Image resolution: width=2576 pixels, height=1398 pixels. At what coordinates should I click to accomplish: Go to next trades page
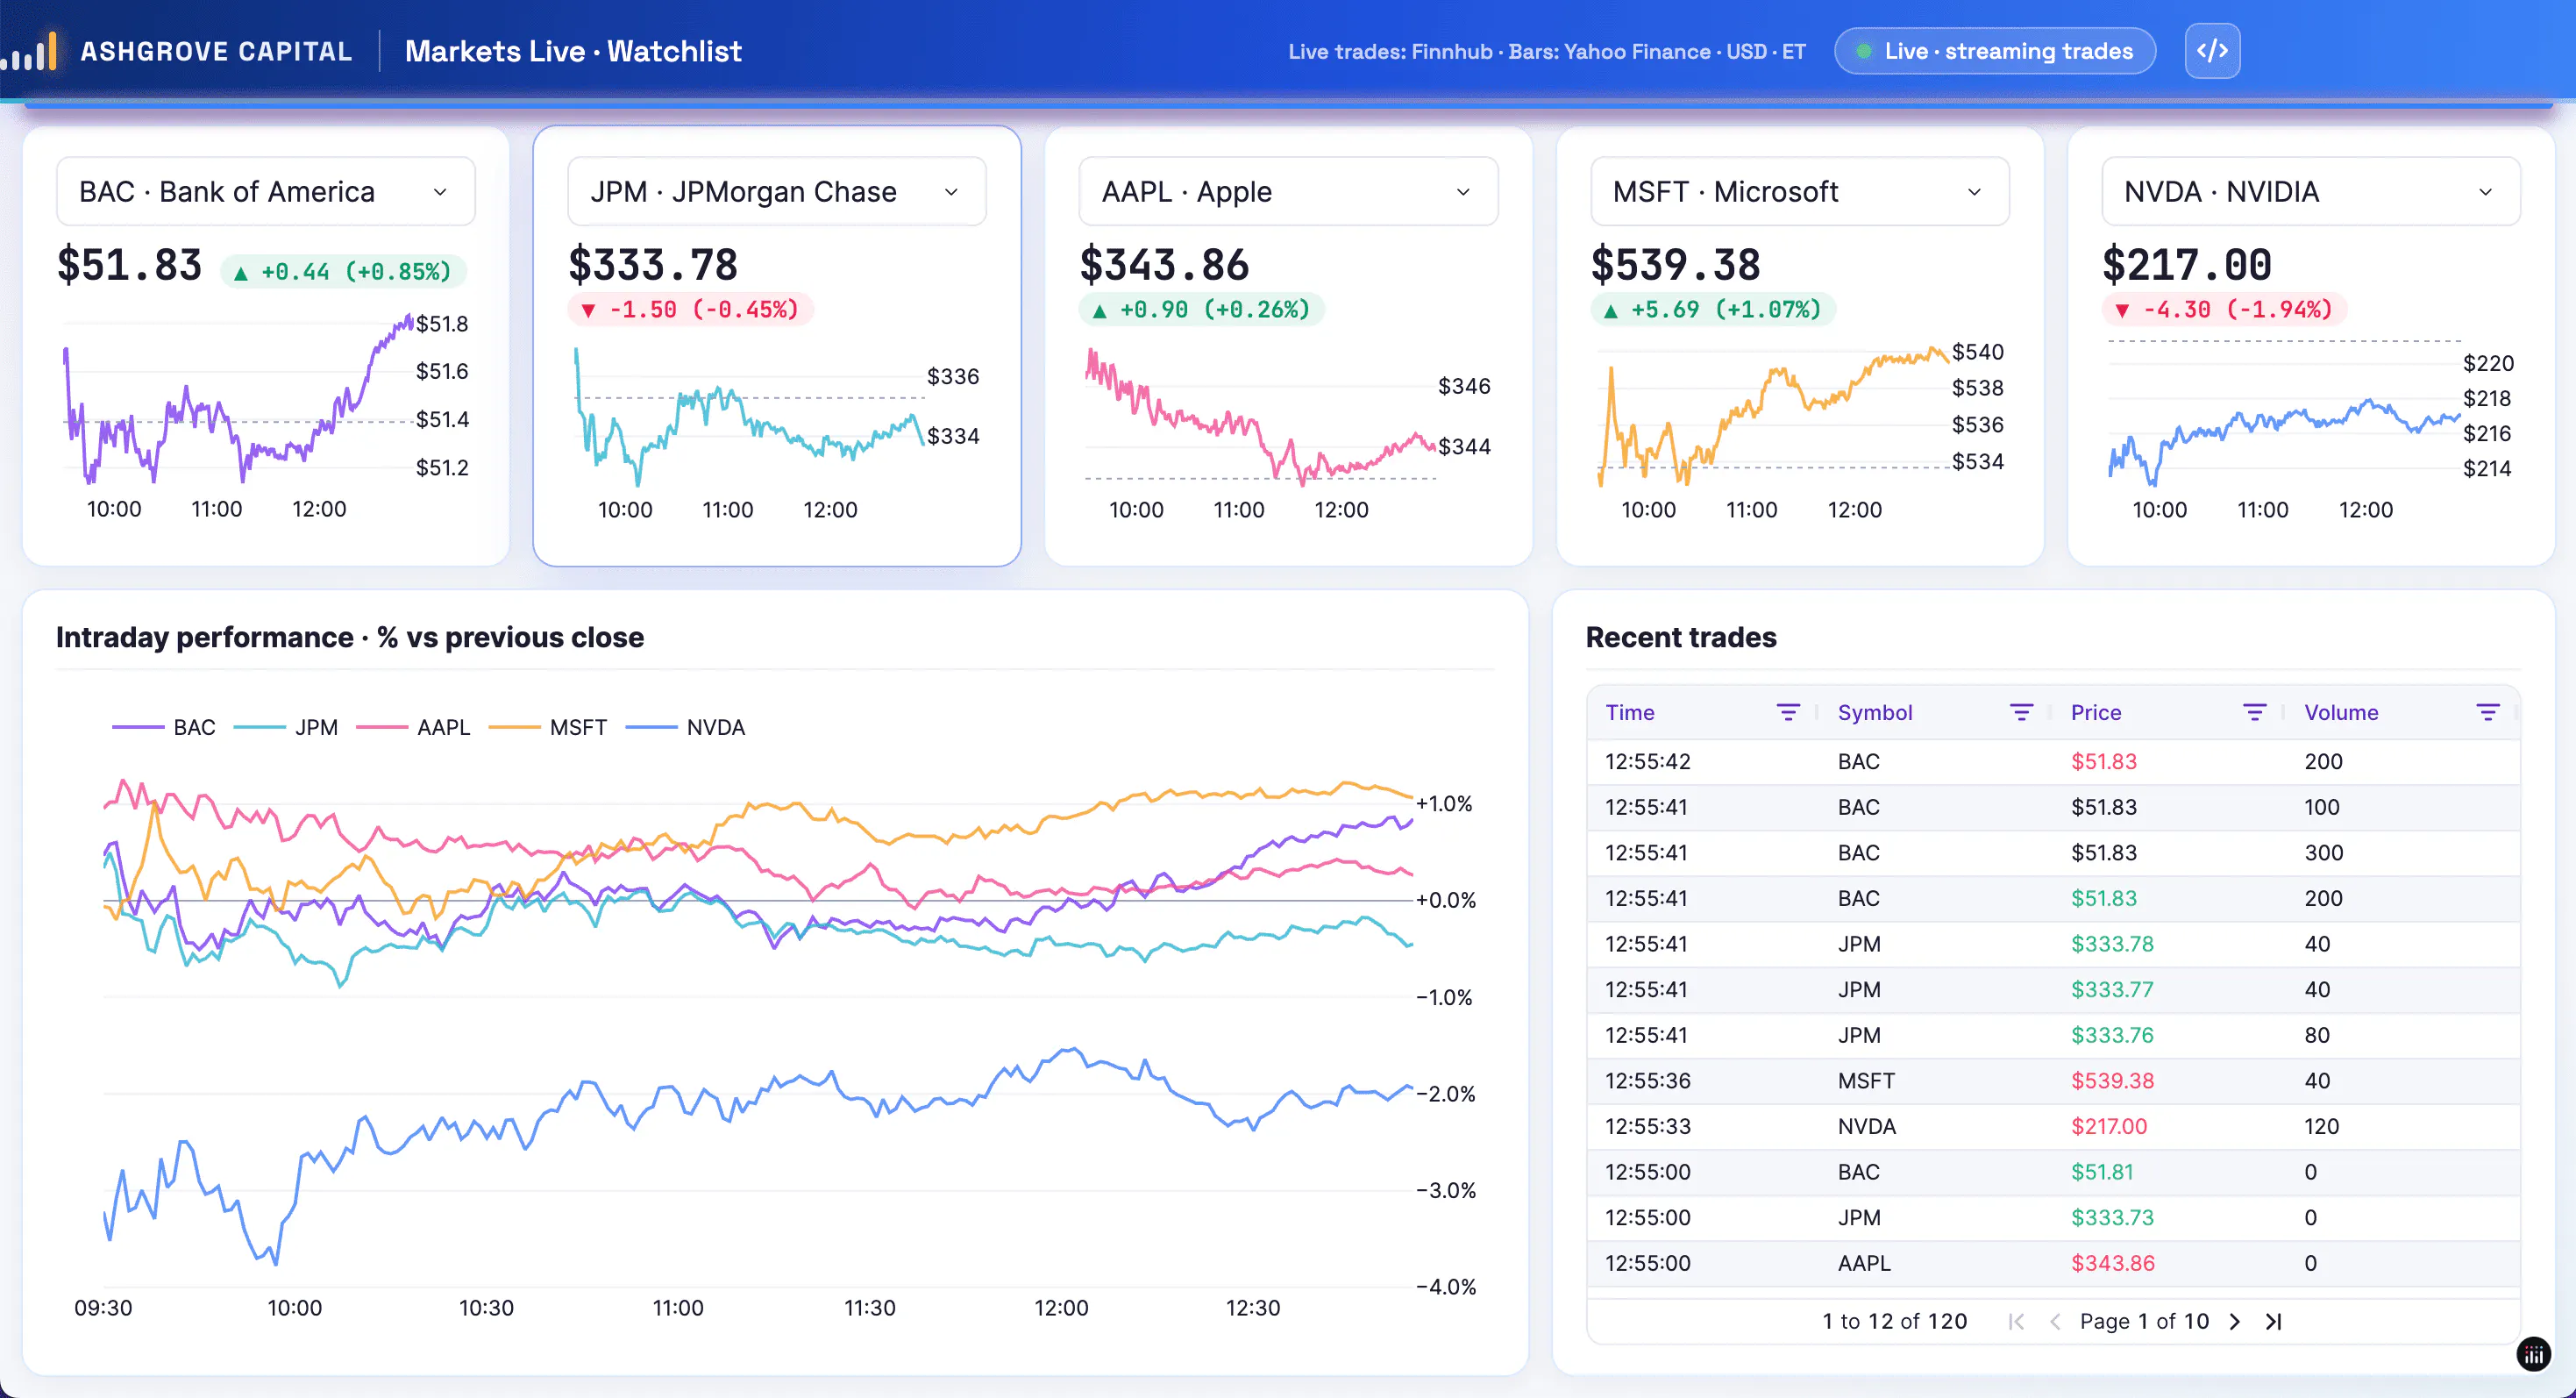pos(2235,1321)
